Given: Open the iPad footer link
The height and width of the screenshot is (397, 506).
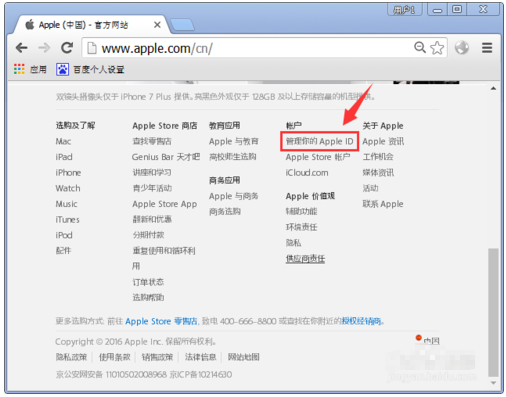Looking at the screenshot, I should click(64, 157).
